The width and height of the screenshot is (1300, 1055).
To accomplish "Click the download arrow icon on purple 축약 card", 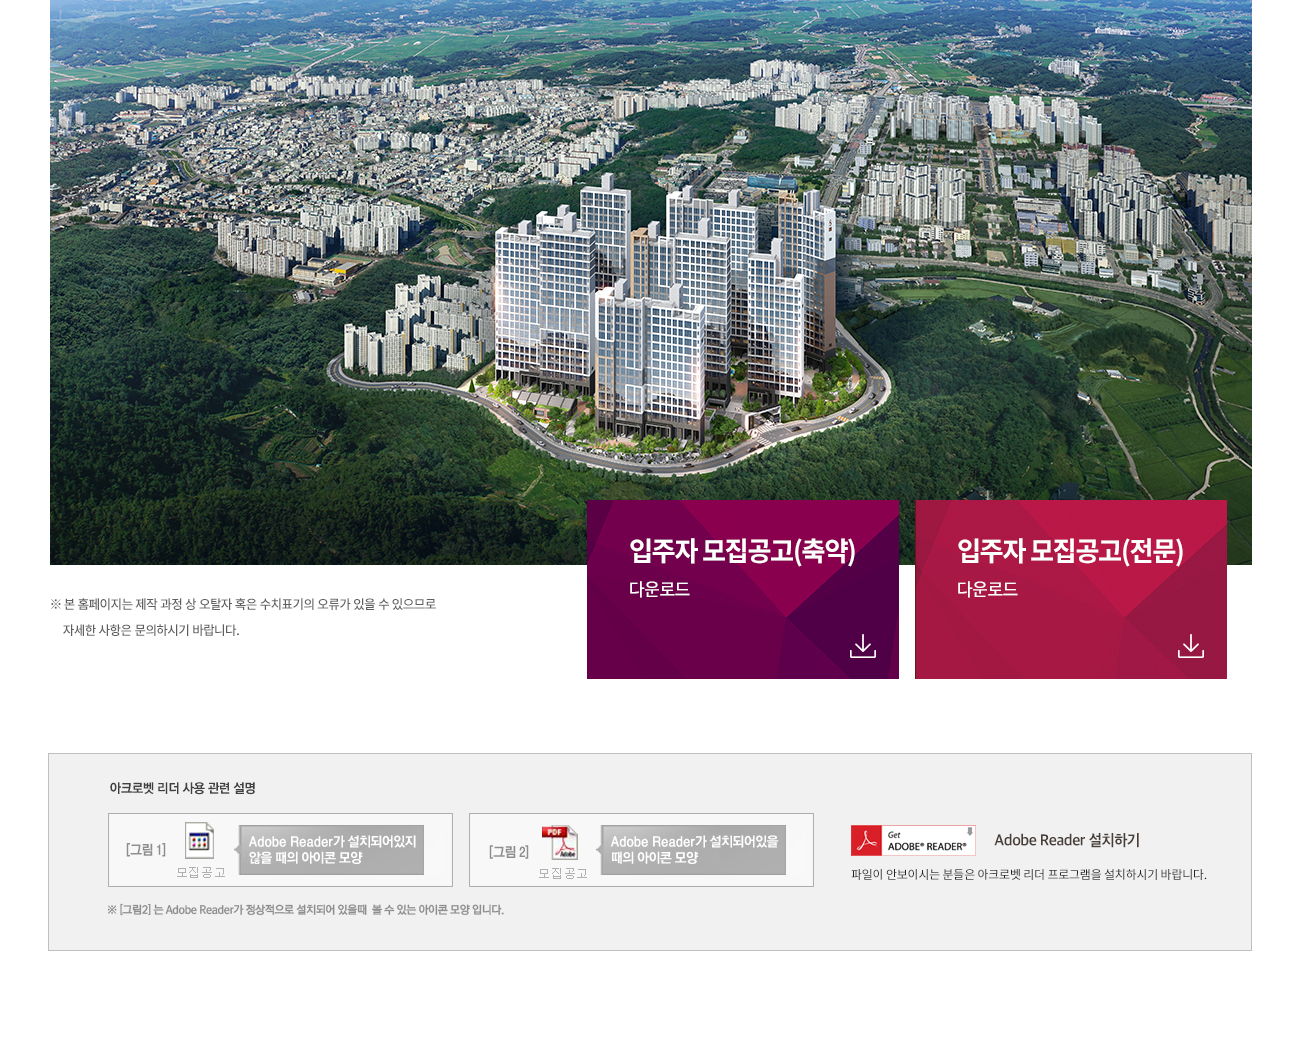I will [x=862, y=645].
